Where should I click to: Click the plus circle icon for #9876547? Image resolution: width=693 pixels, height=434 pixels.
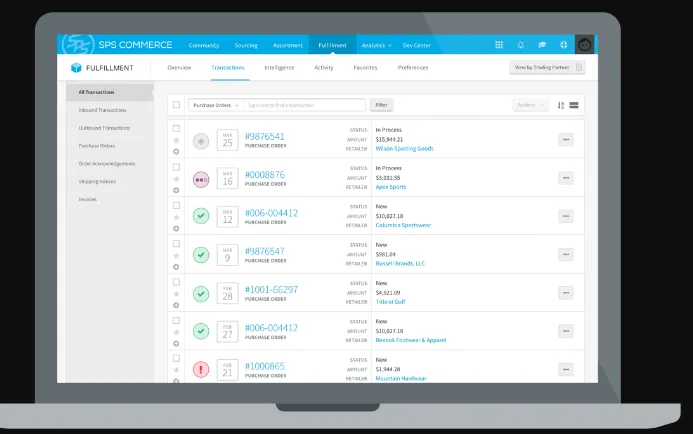(x=176, y=267)
